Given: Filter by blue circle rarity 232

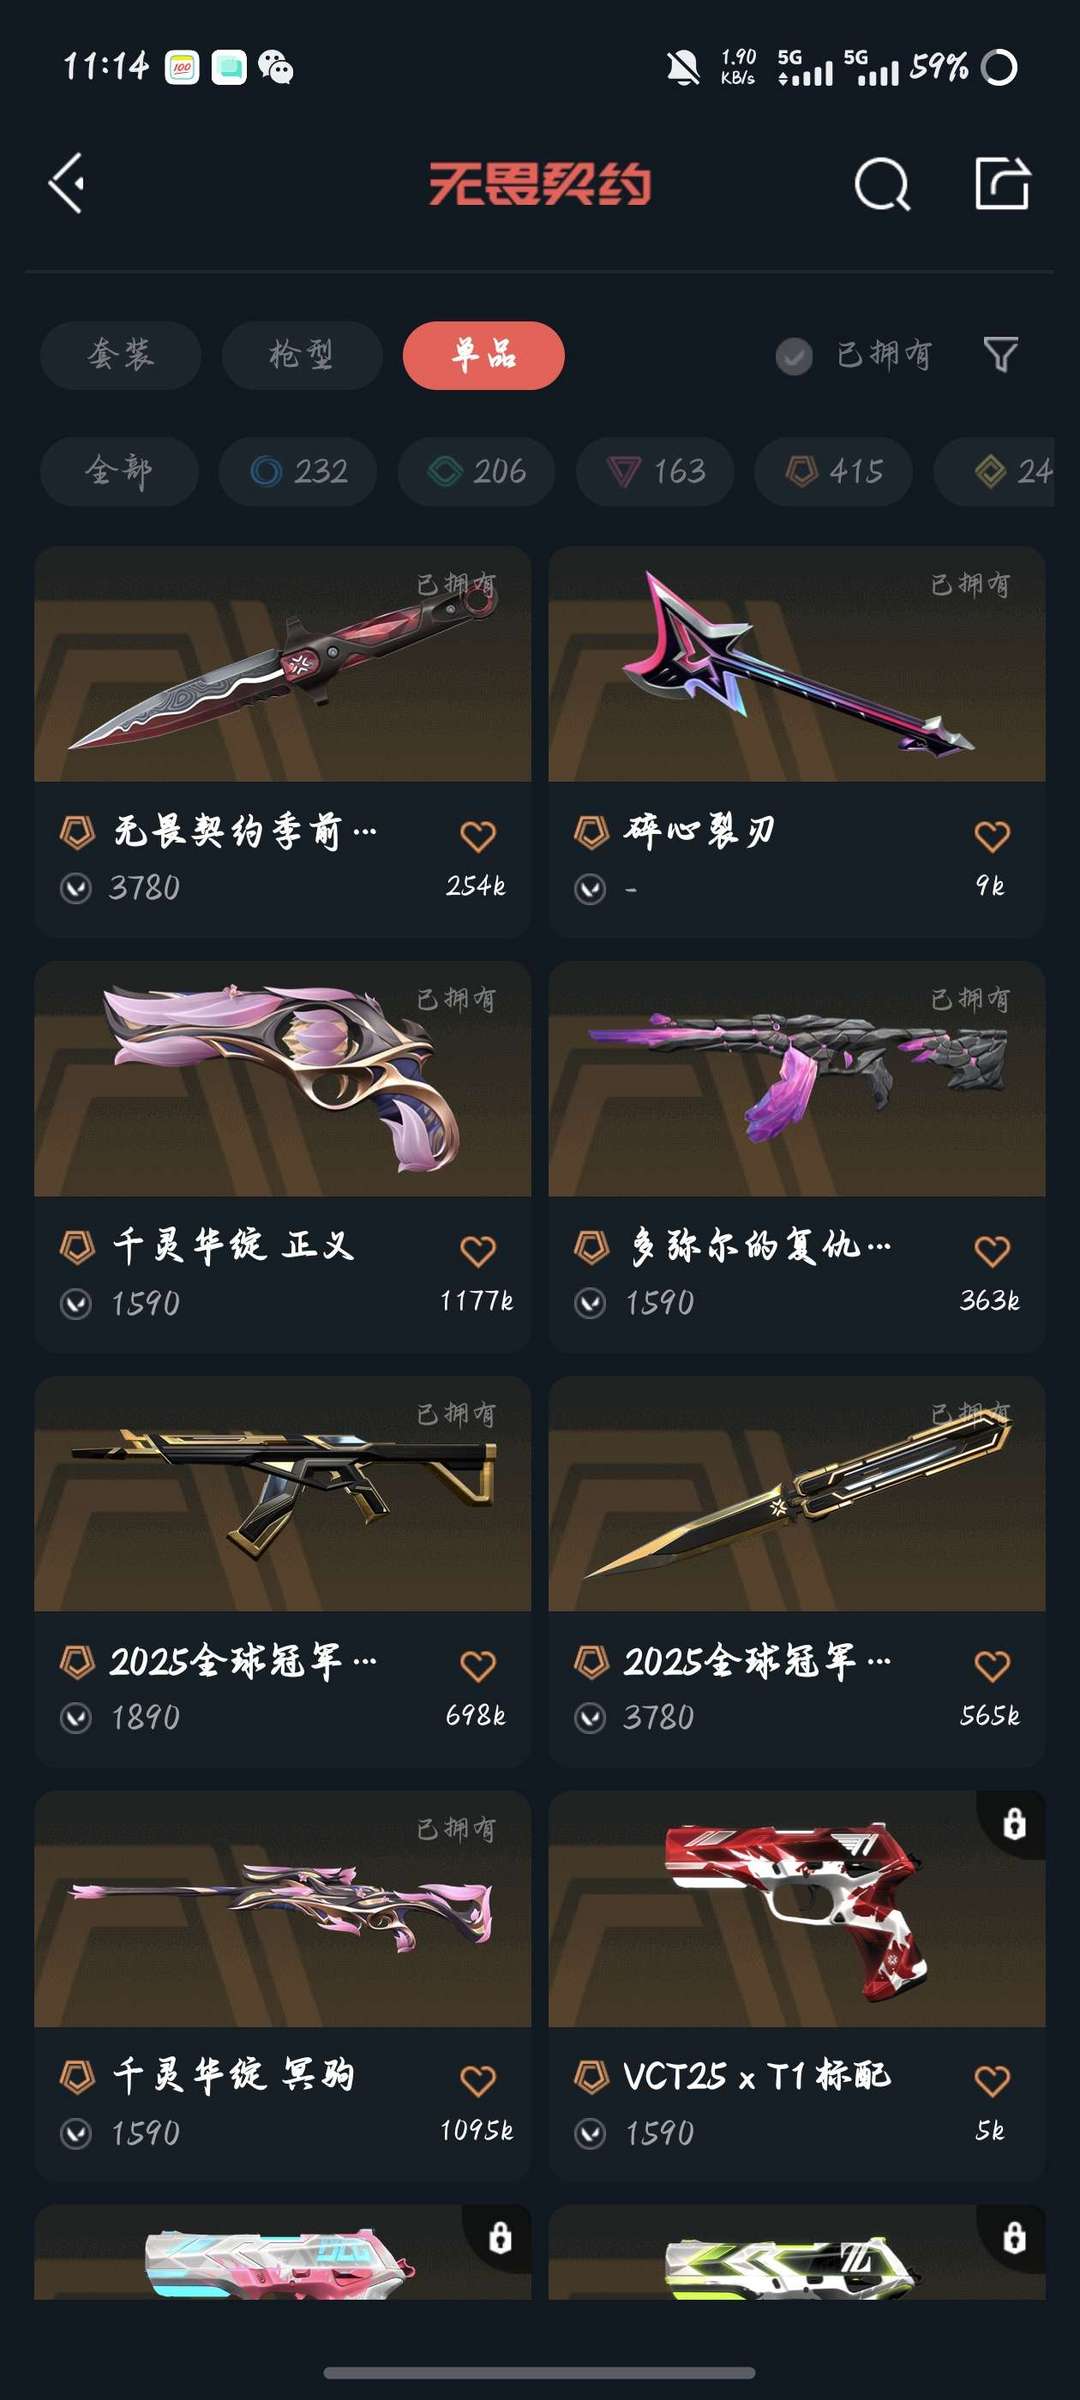Looking at the screenshot, I should [x=298, y=471].
